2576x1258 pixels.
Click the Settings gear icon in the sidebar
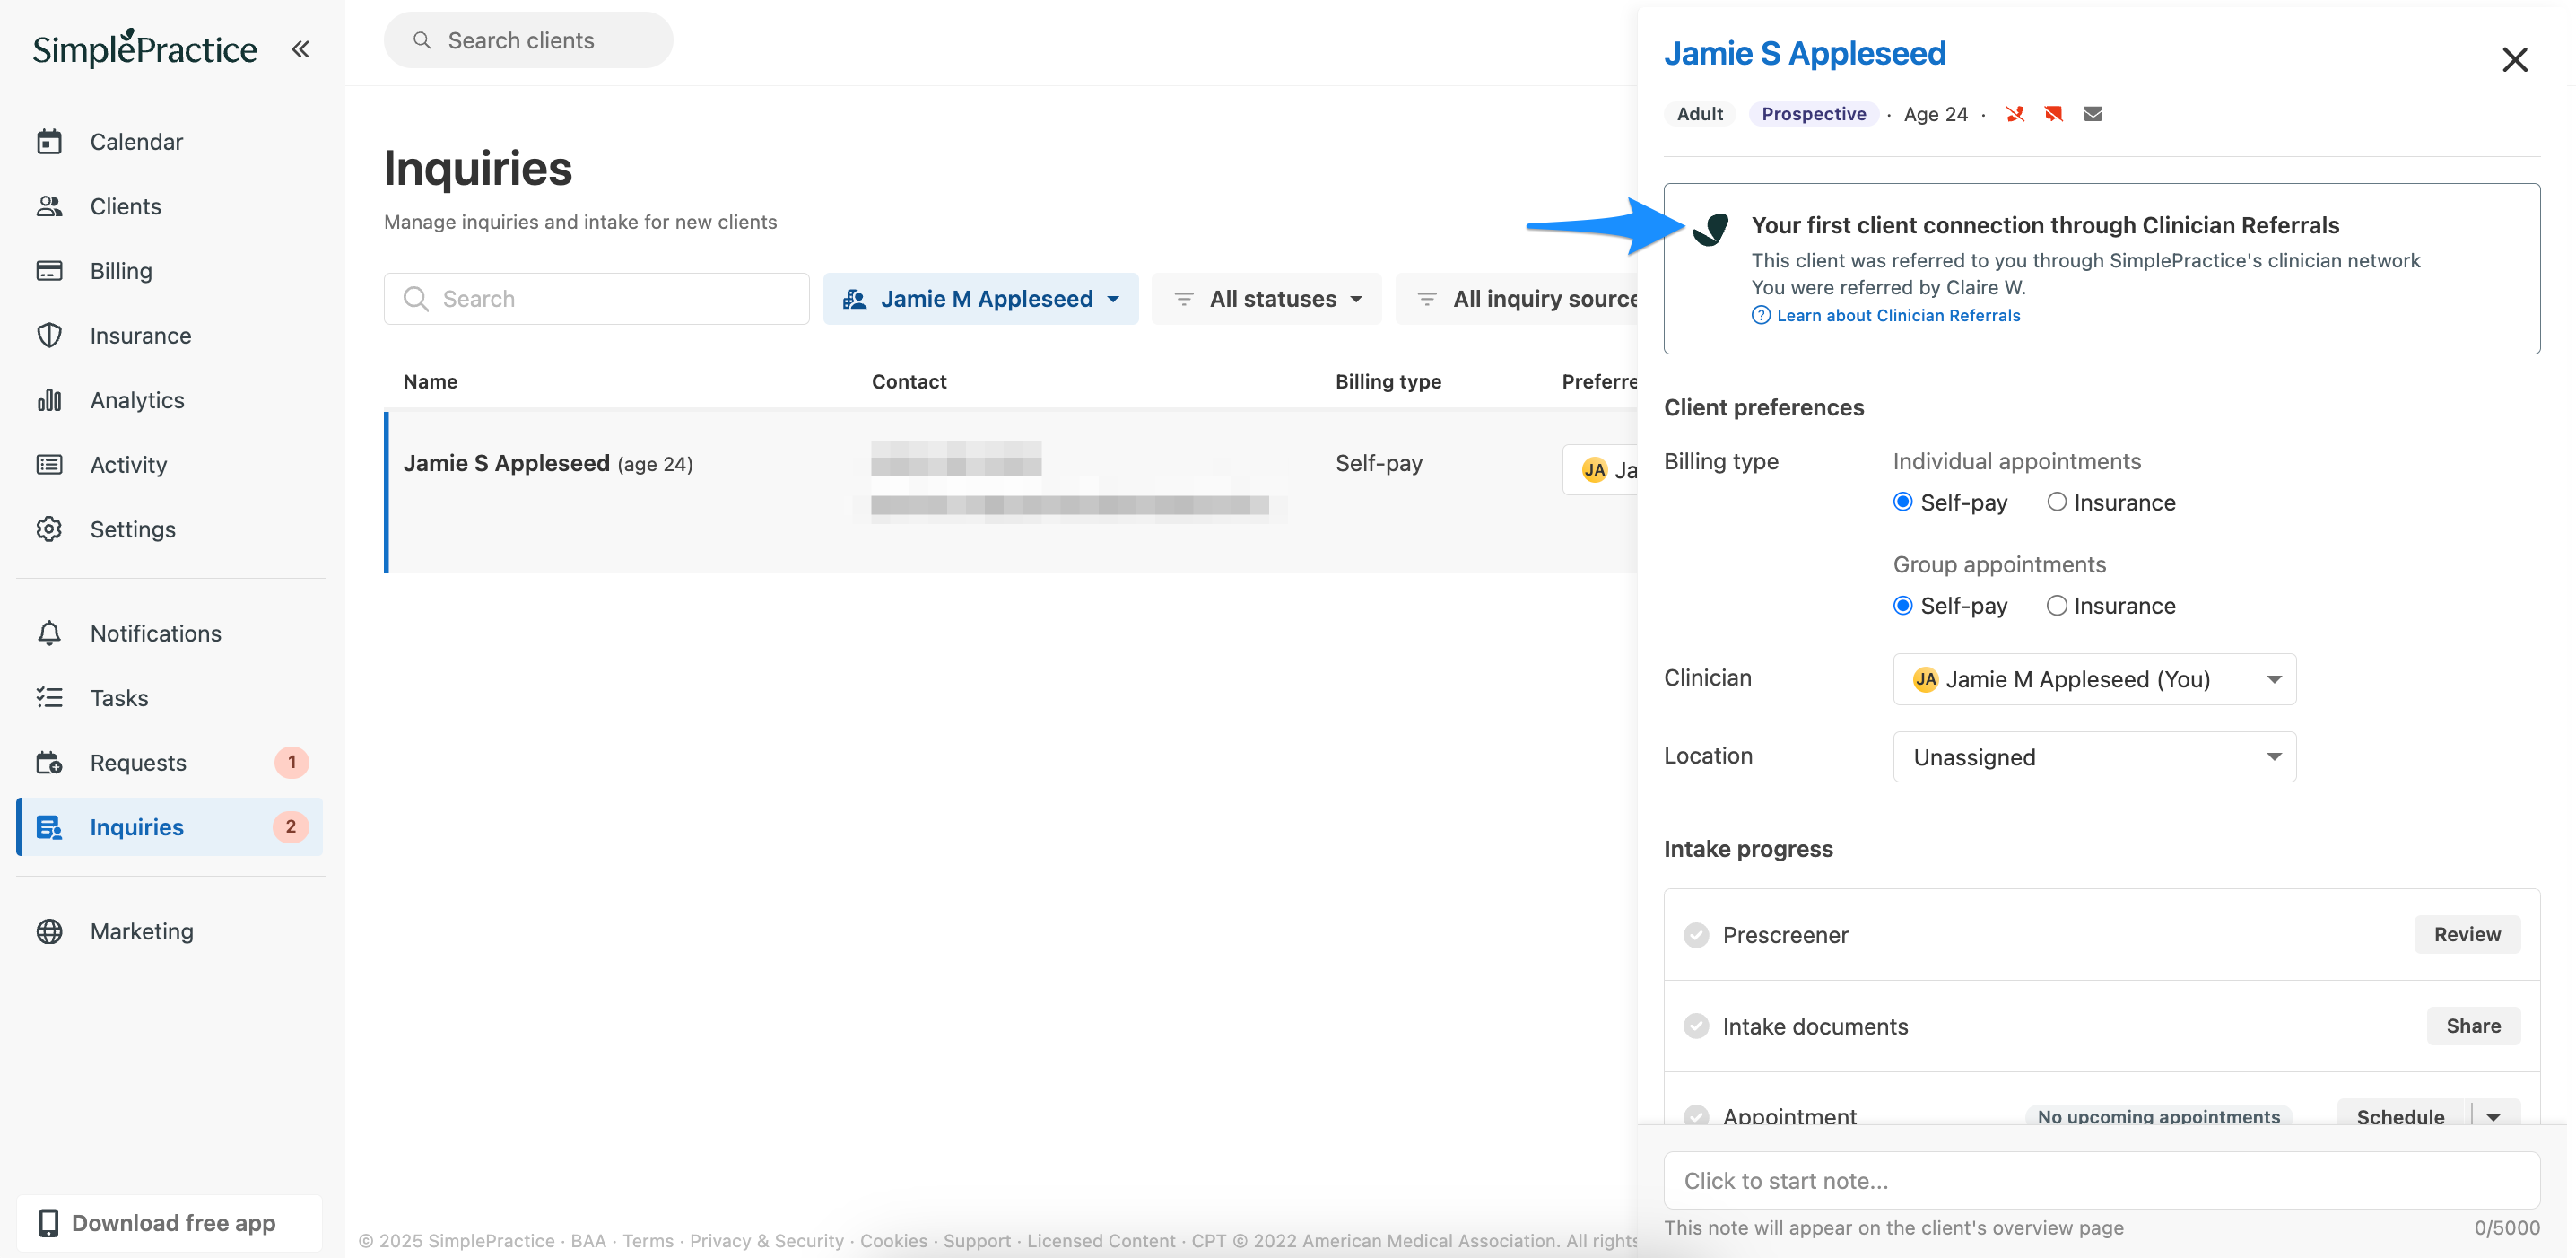coord(49,529)
